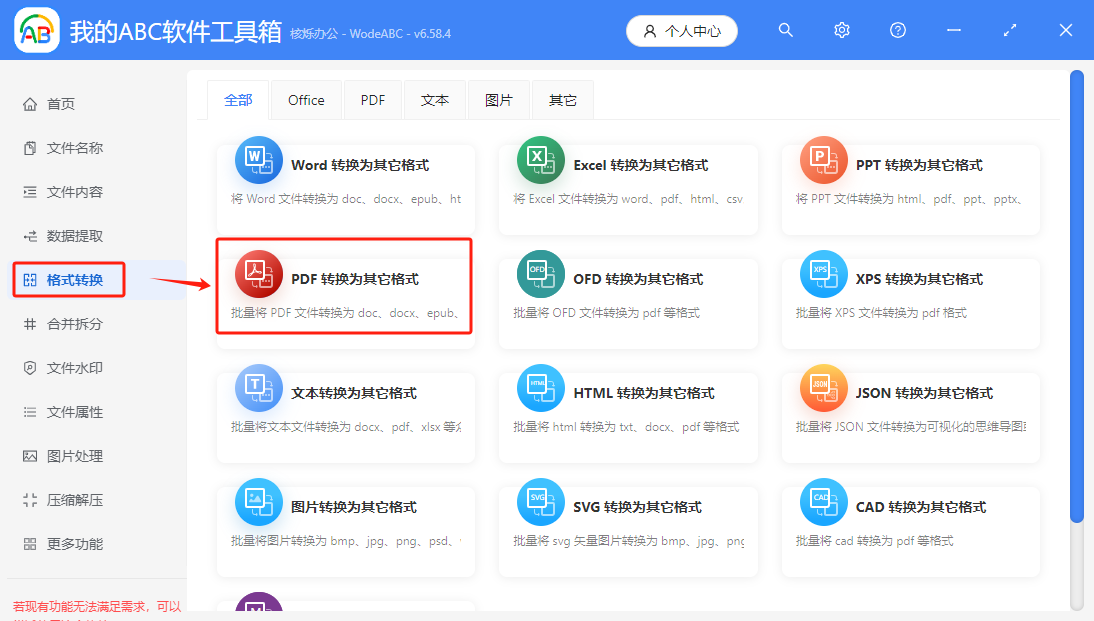Switch to the PDF tab
The width and height of the screenshot is (1094, 621).
tap(372, 99)
